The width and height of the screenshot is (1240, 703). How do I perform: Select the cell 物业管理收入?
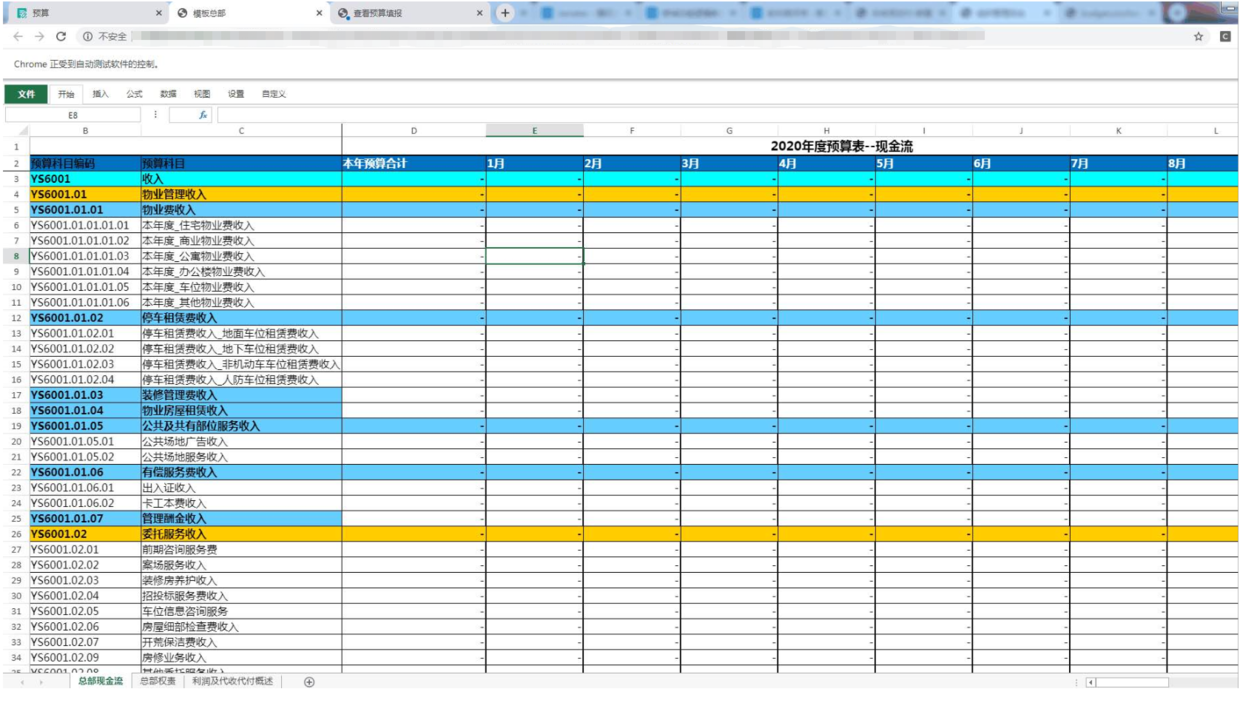tap(241, 194)
